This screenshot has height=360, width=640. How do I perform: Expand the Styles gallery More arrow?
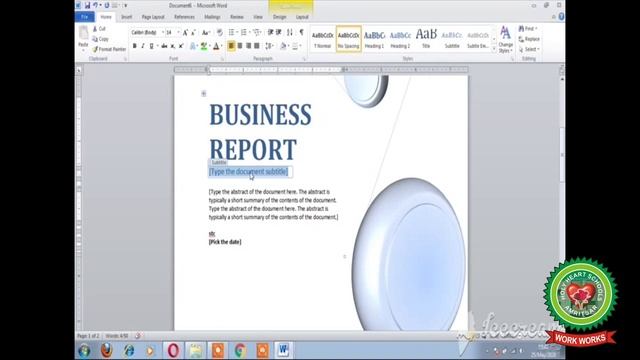point(494,49)
